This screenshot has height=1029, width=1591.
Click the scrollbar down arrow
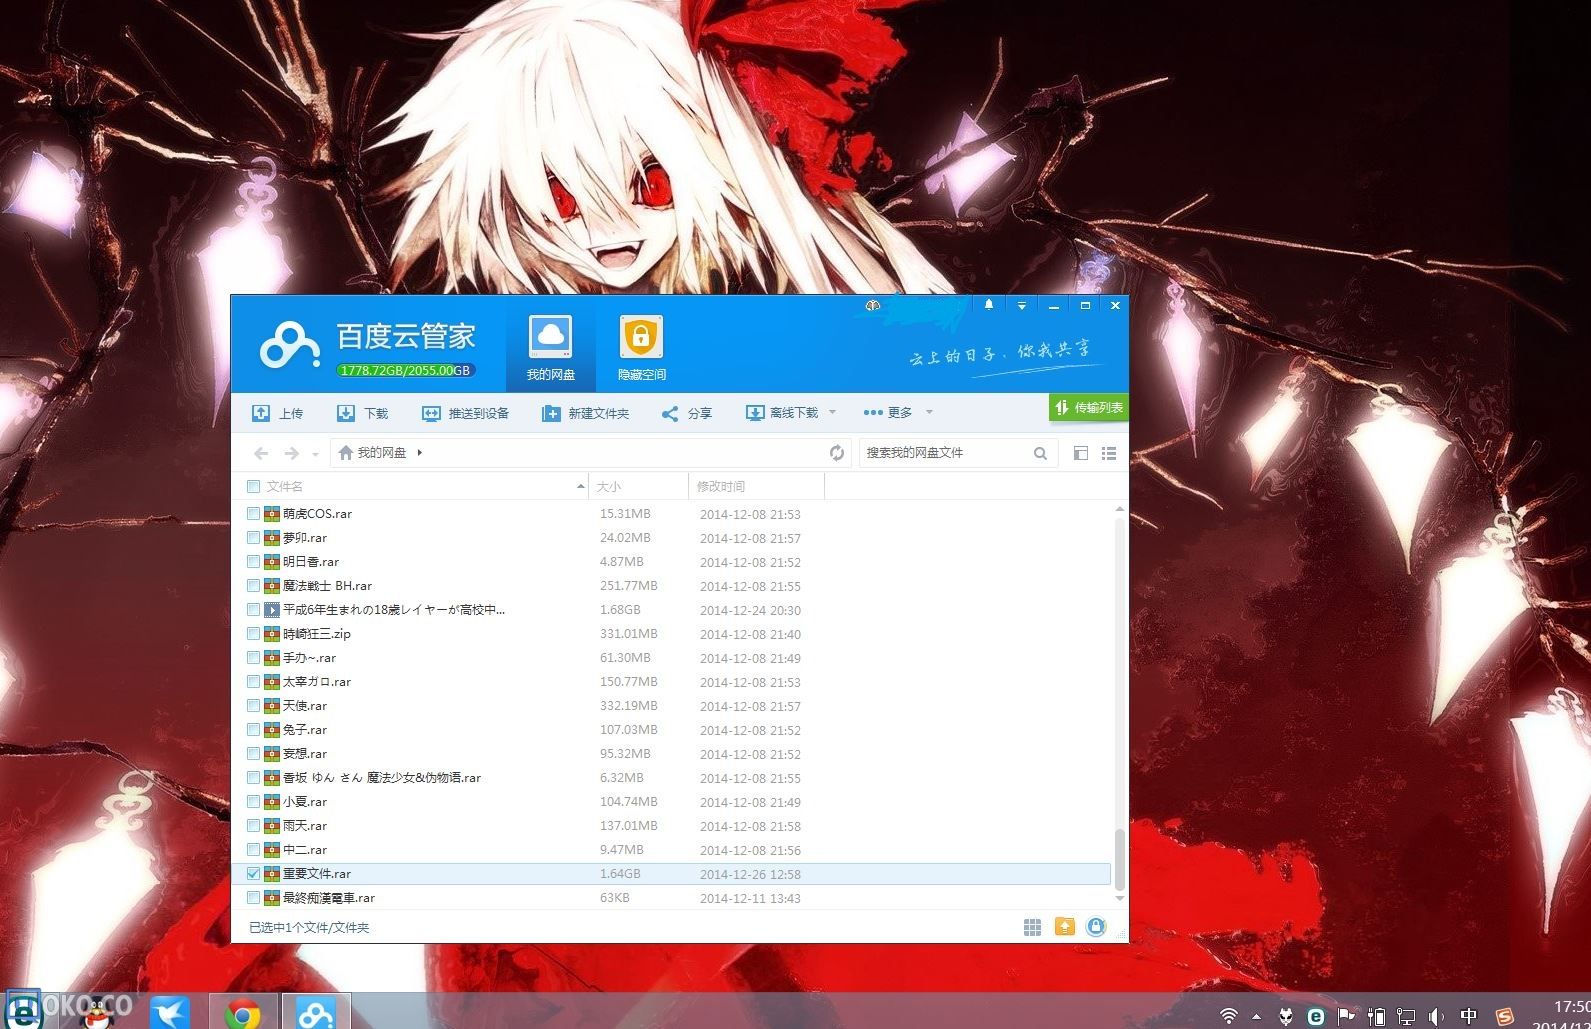click(x=1120, y=898)
